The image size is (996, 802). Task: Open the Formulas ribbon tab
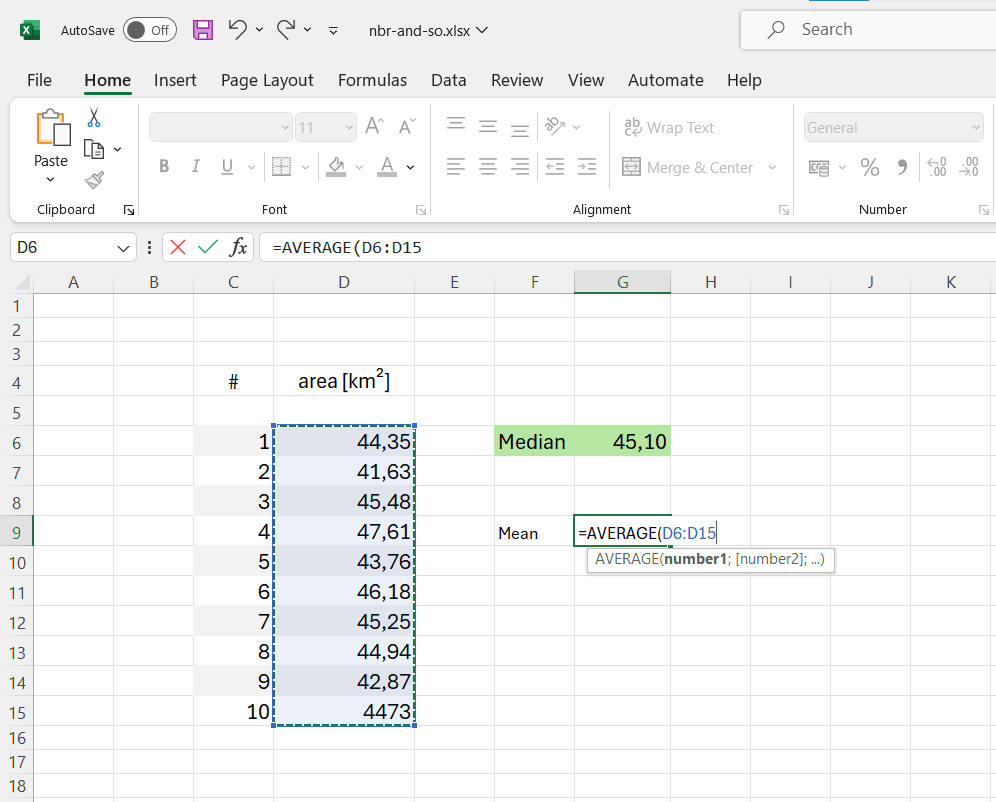click(x=372, y=80)
